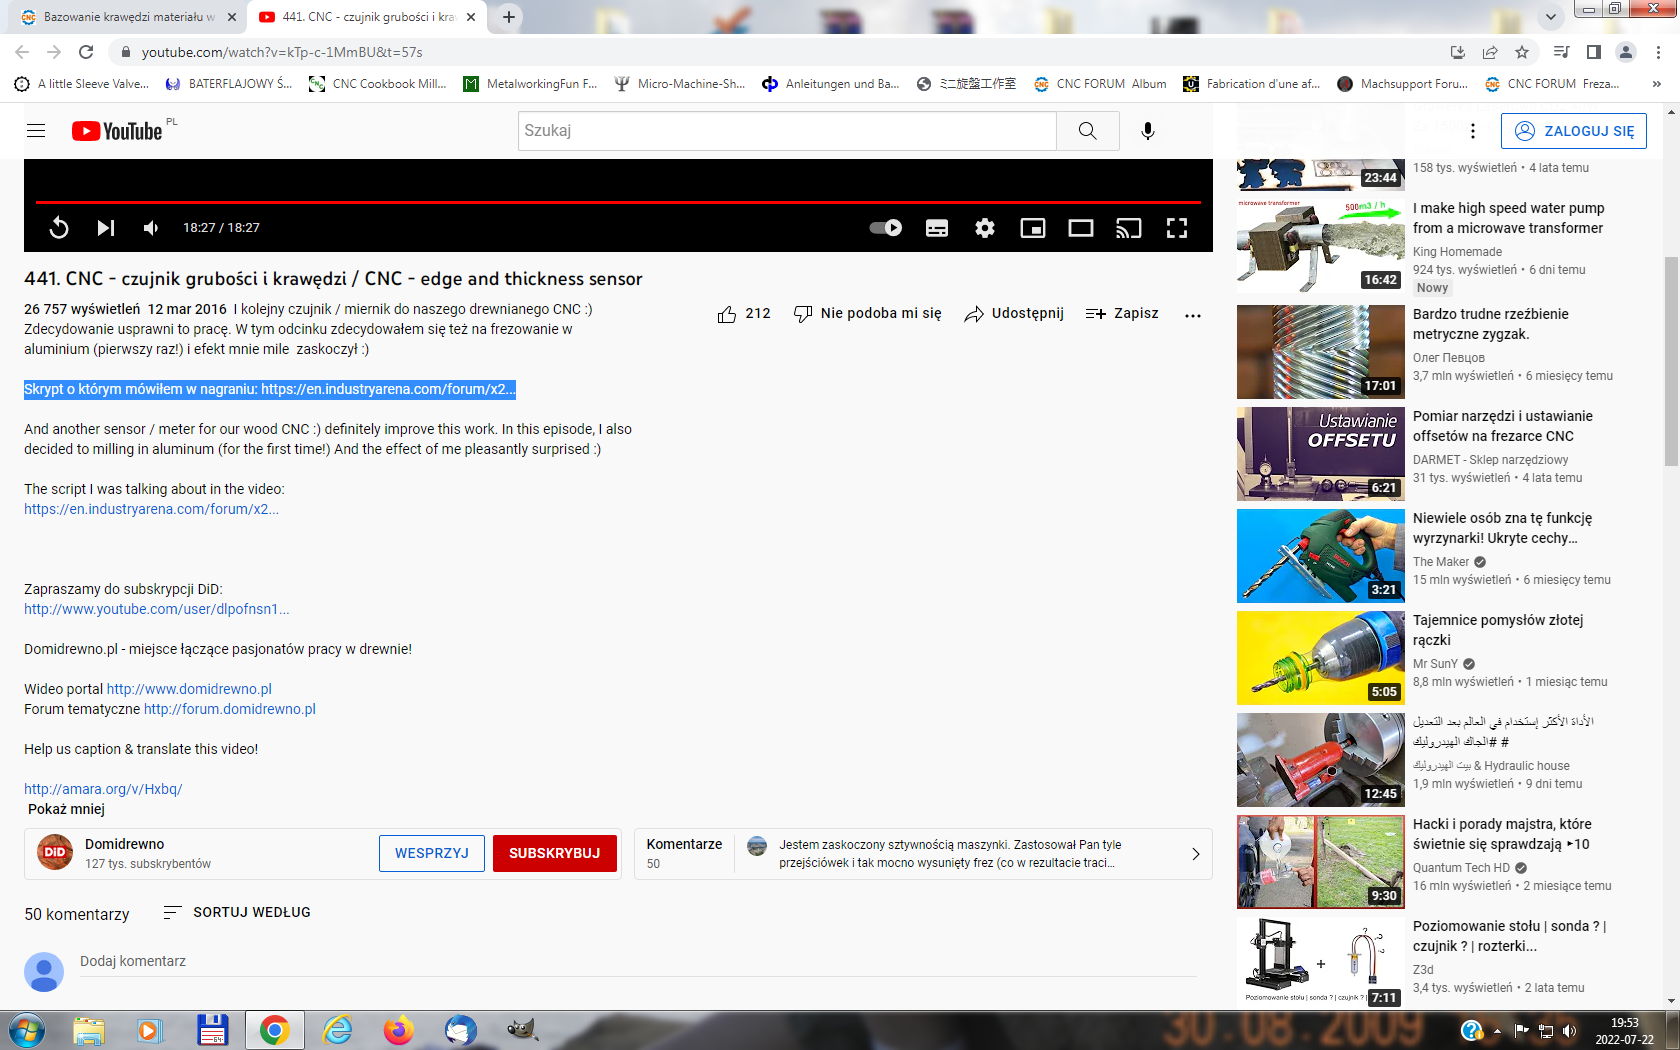This screenshot has height=1050, width=1680.
Task: Open Internet Explorer from taskbar
Action: 337,1030
